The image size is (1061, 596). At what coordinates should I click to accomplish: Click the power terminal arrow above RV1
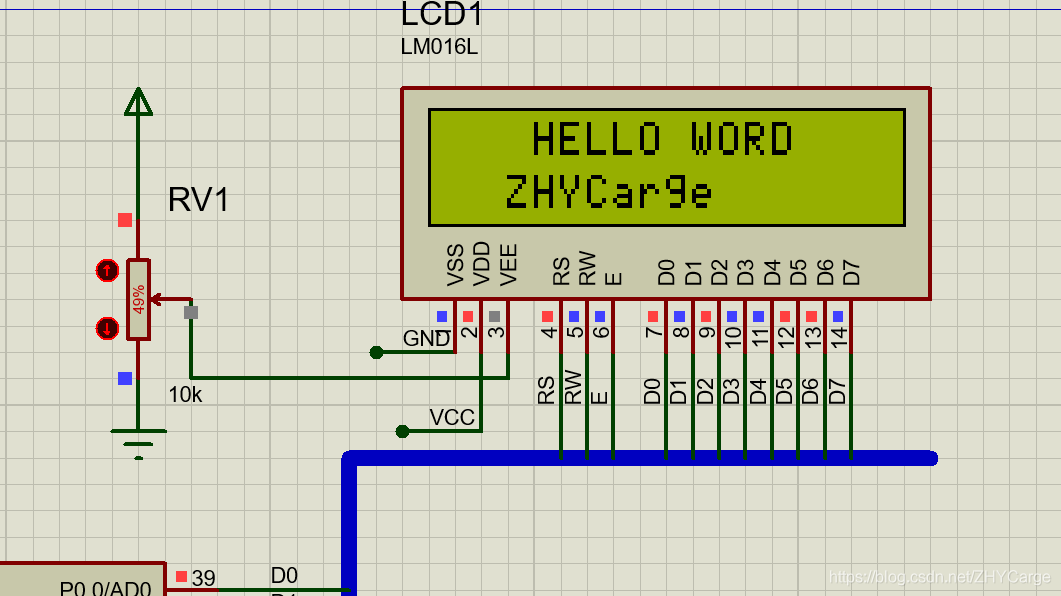tap(138, 101)
